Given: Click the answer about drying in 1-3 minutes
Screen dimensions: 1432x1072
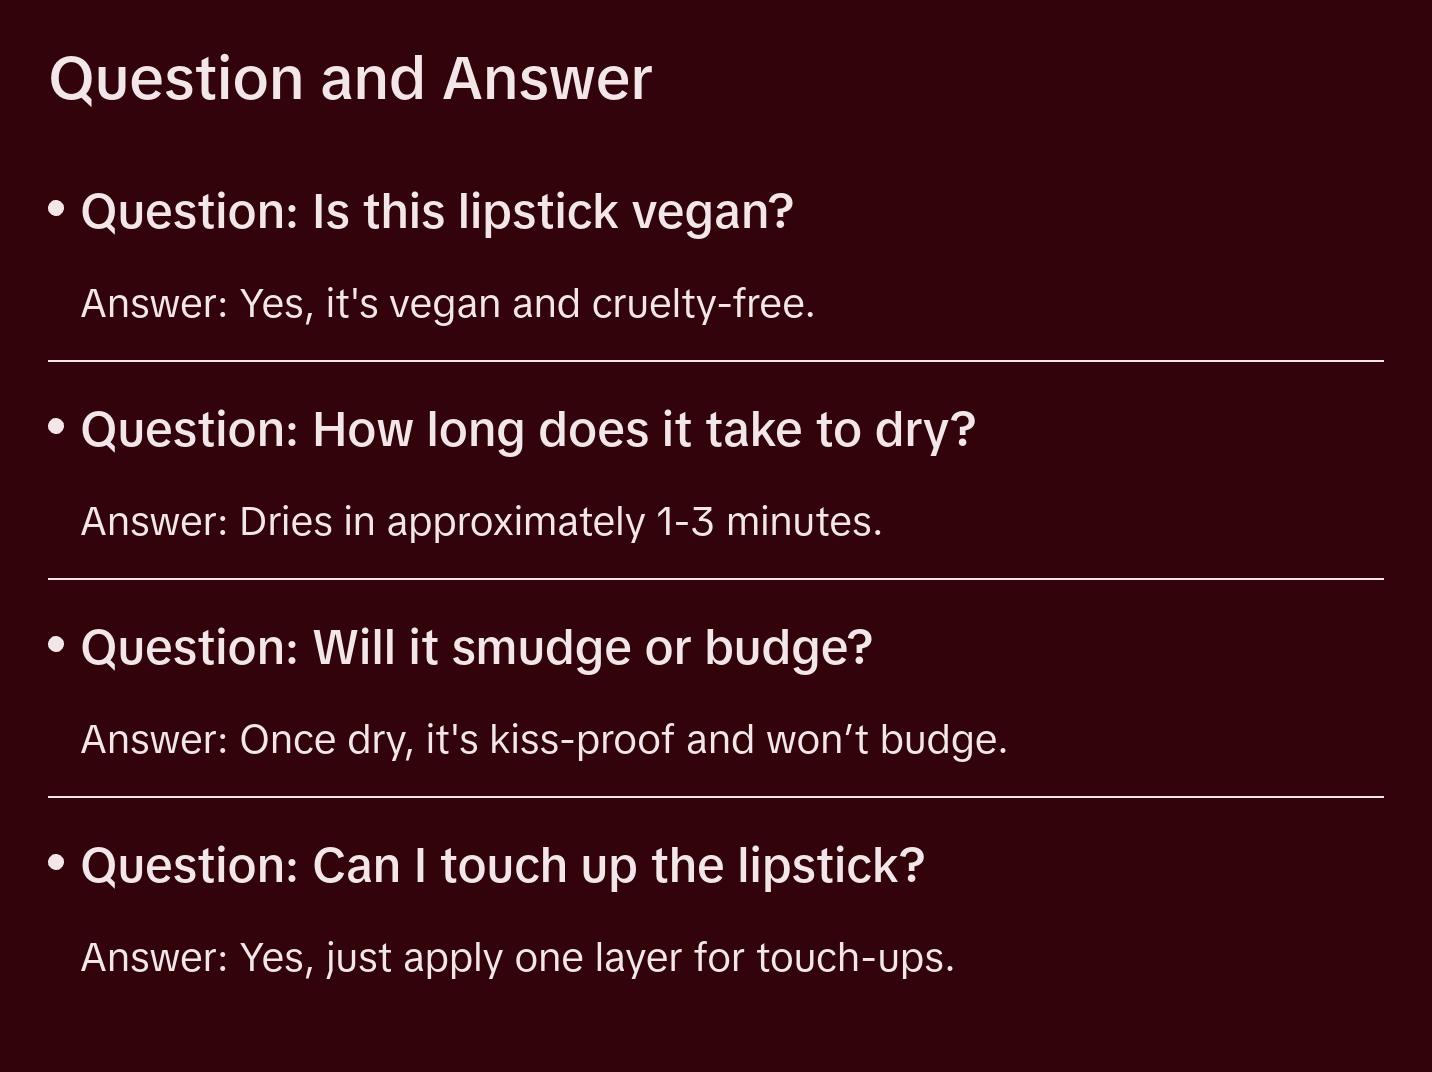Looking at the screenshot, I should coord(481,522).
